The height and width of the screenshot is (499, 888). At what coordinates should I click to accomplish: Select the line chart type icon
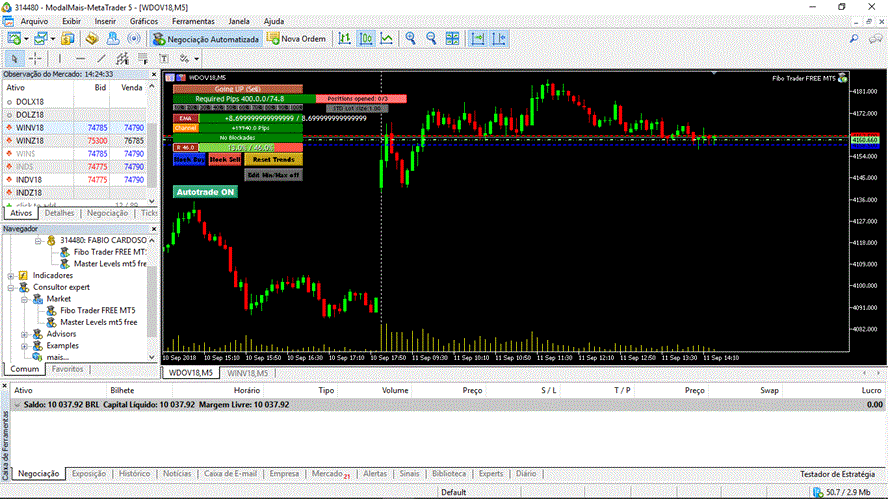[x=386, y=39]
